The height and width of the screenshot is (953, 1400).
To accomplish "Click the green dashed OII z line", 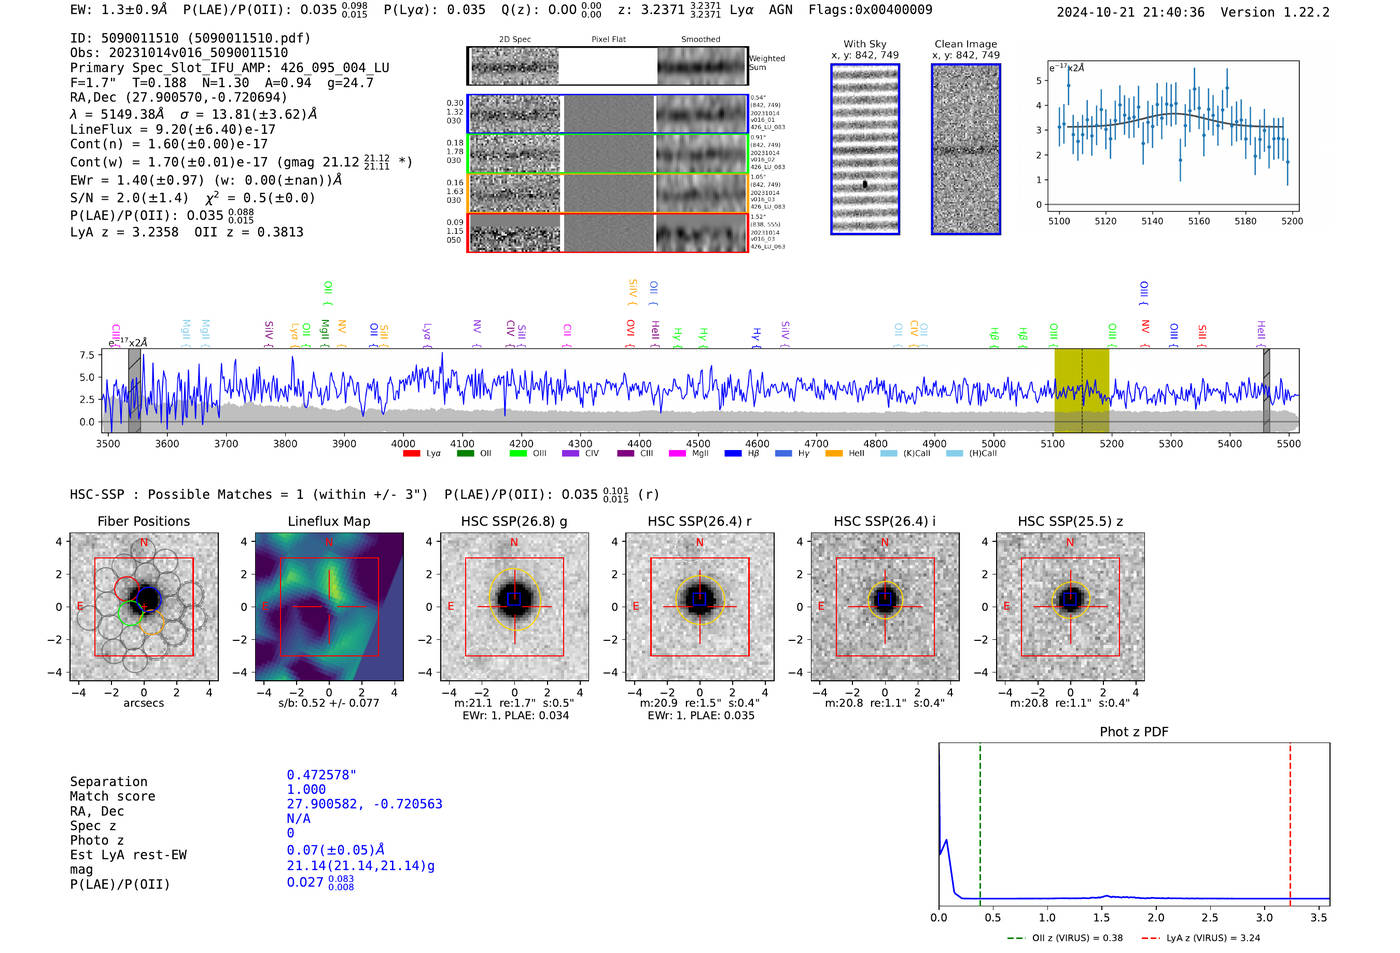I will click(x=980, y=824).
